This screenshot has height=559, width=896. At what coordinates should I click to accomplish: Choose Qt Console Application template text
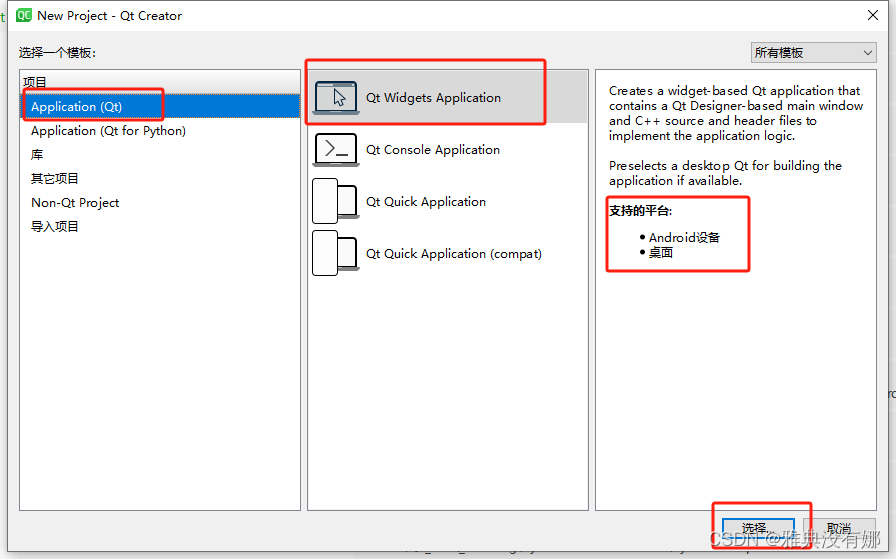(x=433, y=150)
